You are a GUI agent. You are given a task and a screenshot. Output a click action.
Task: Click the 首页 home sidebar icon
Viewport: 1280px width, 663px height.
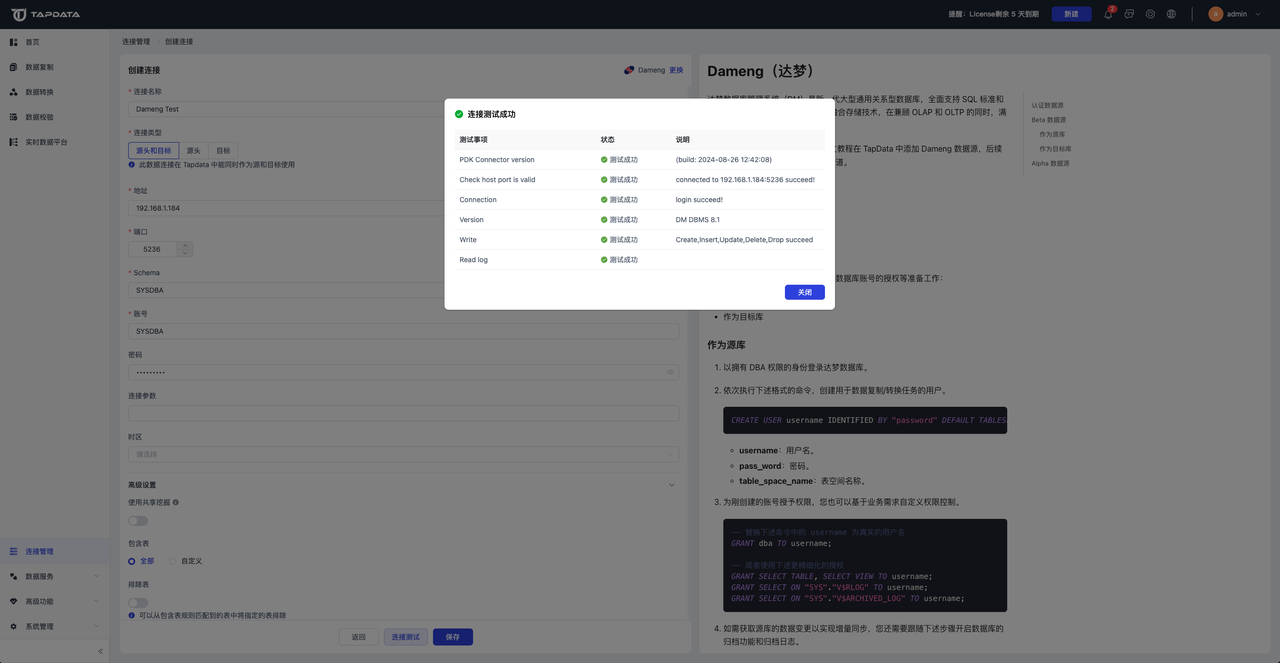click(x=13, y=42)
